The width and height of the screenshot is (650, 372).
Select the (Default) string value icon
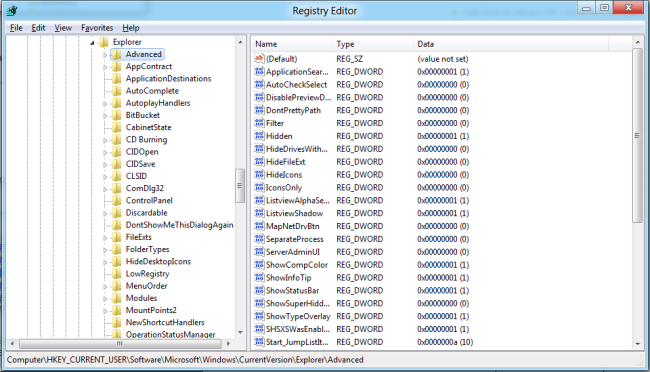(259, 58)
